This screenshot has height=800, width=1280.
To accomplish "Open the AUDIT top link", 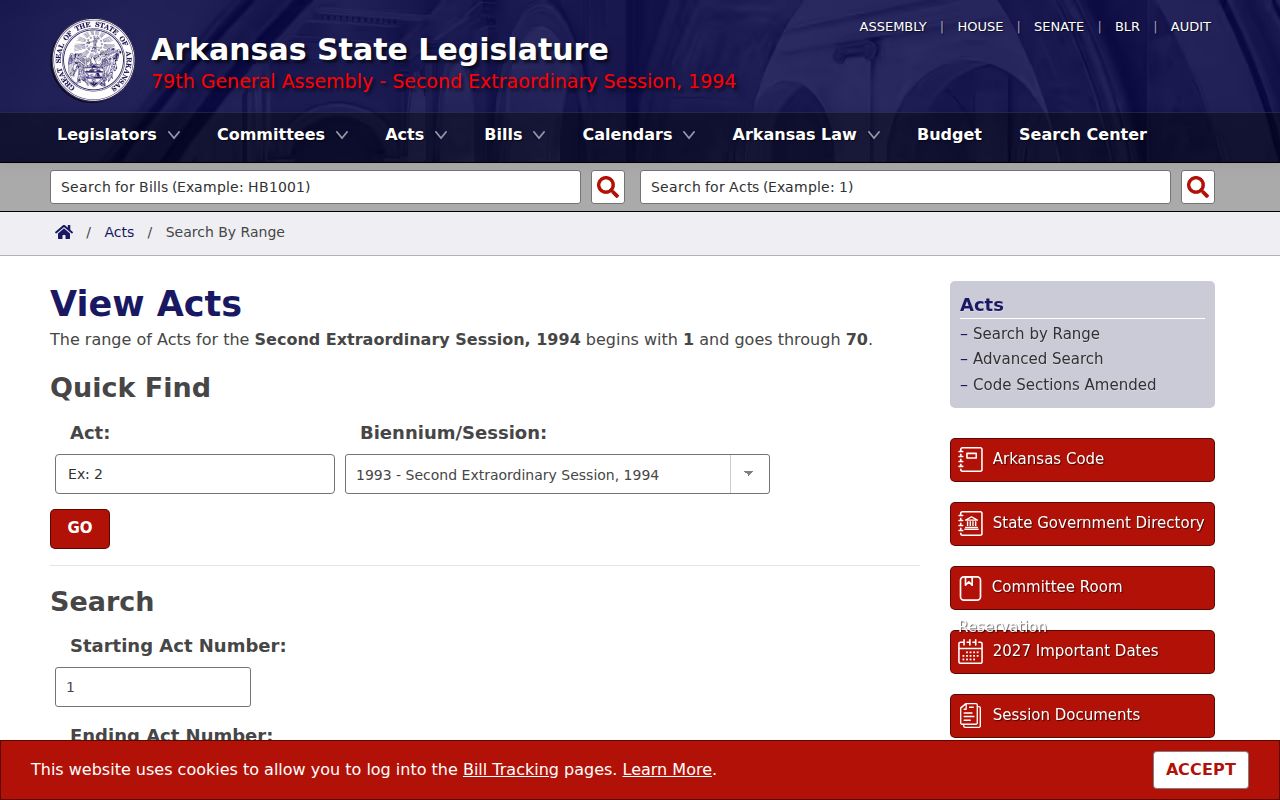I will pos(1191,27).
